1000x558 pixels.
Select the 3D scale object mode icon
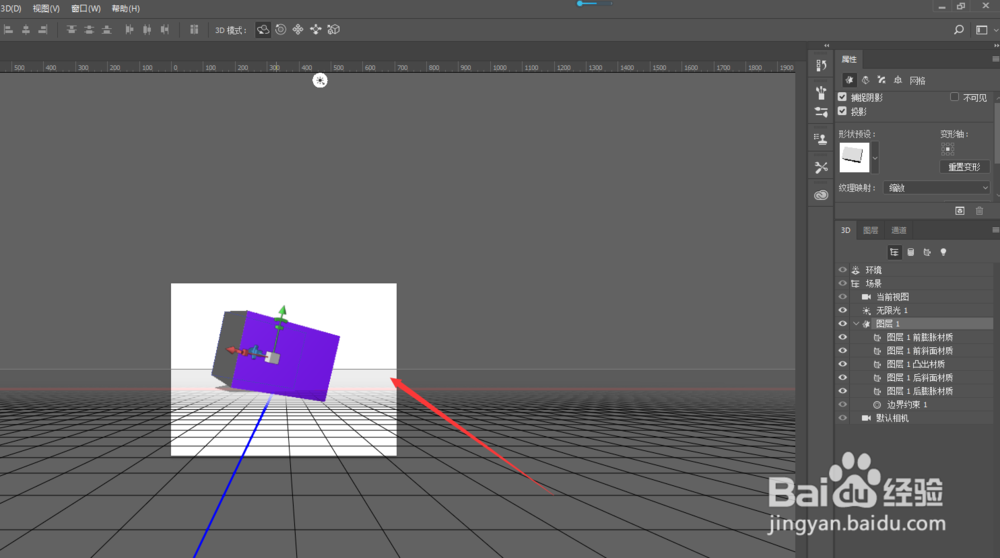[334, 30]
